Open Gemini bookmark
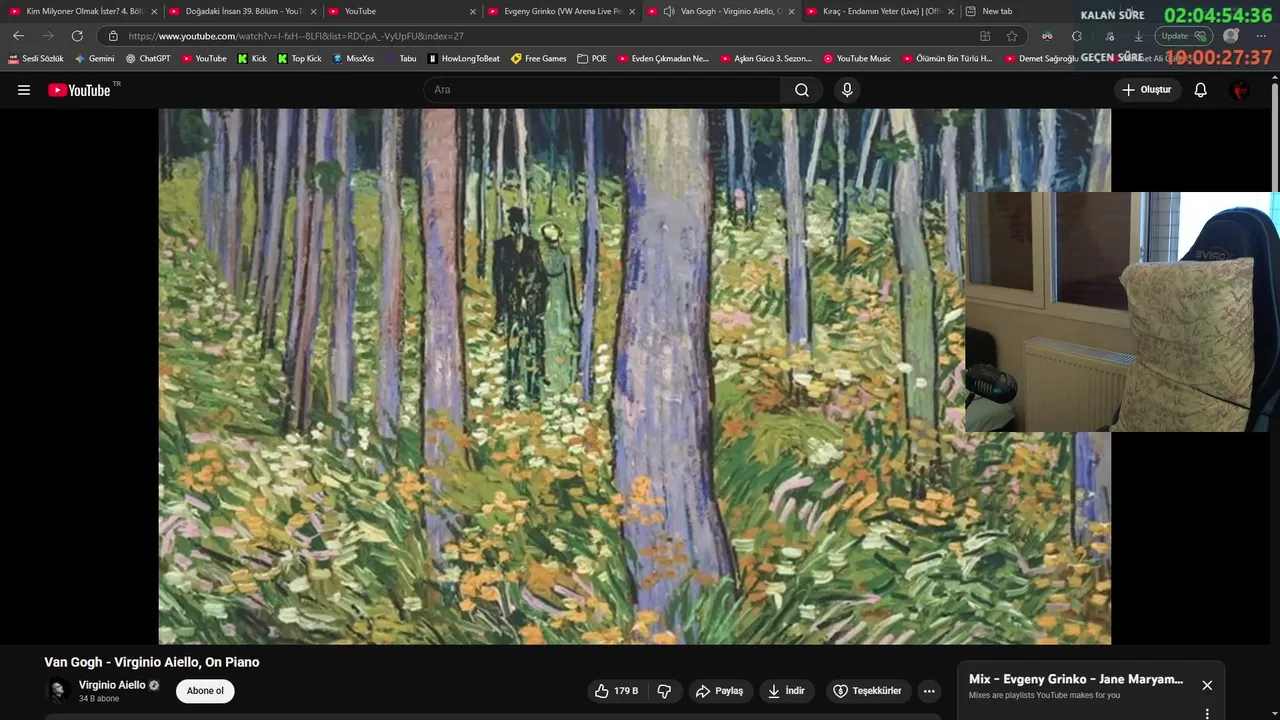Viewport: 1280px width, 720px height. coord(95,59)
